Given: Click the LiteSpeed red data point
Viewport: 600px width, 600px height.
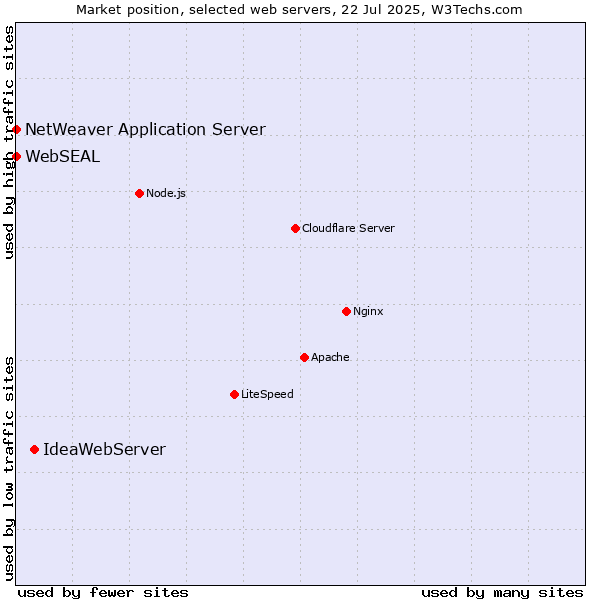Looking at the screenshot, I should (x=235, y=394).
